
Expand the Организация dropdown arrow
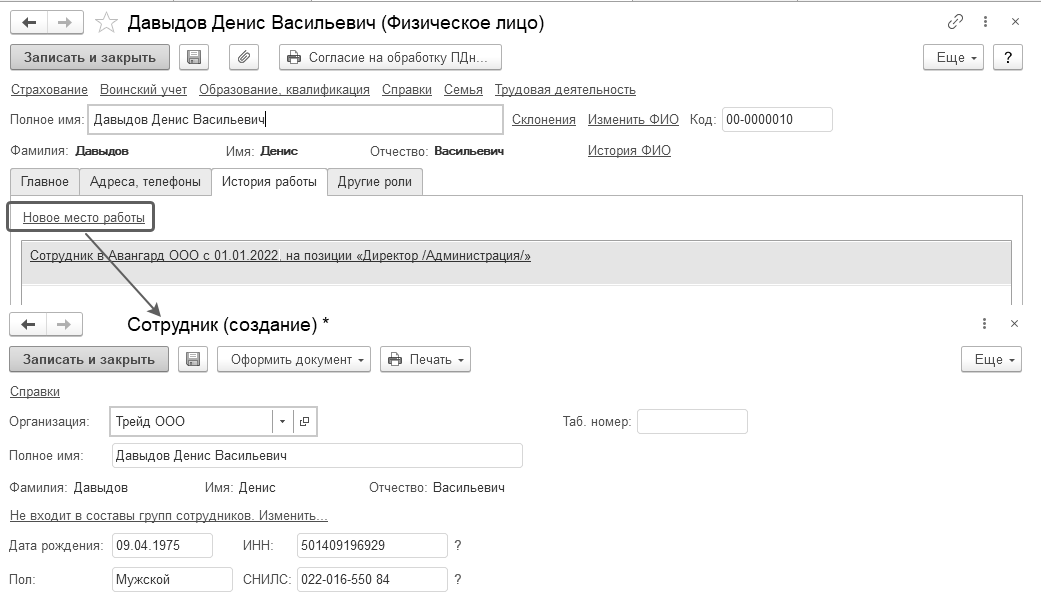282,422
